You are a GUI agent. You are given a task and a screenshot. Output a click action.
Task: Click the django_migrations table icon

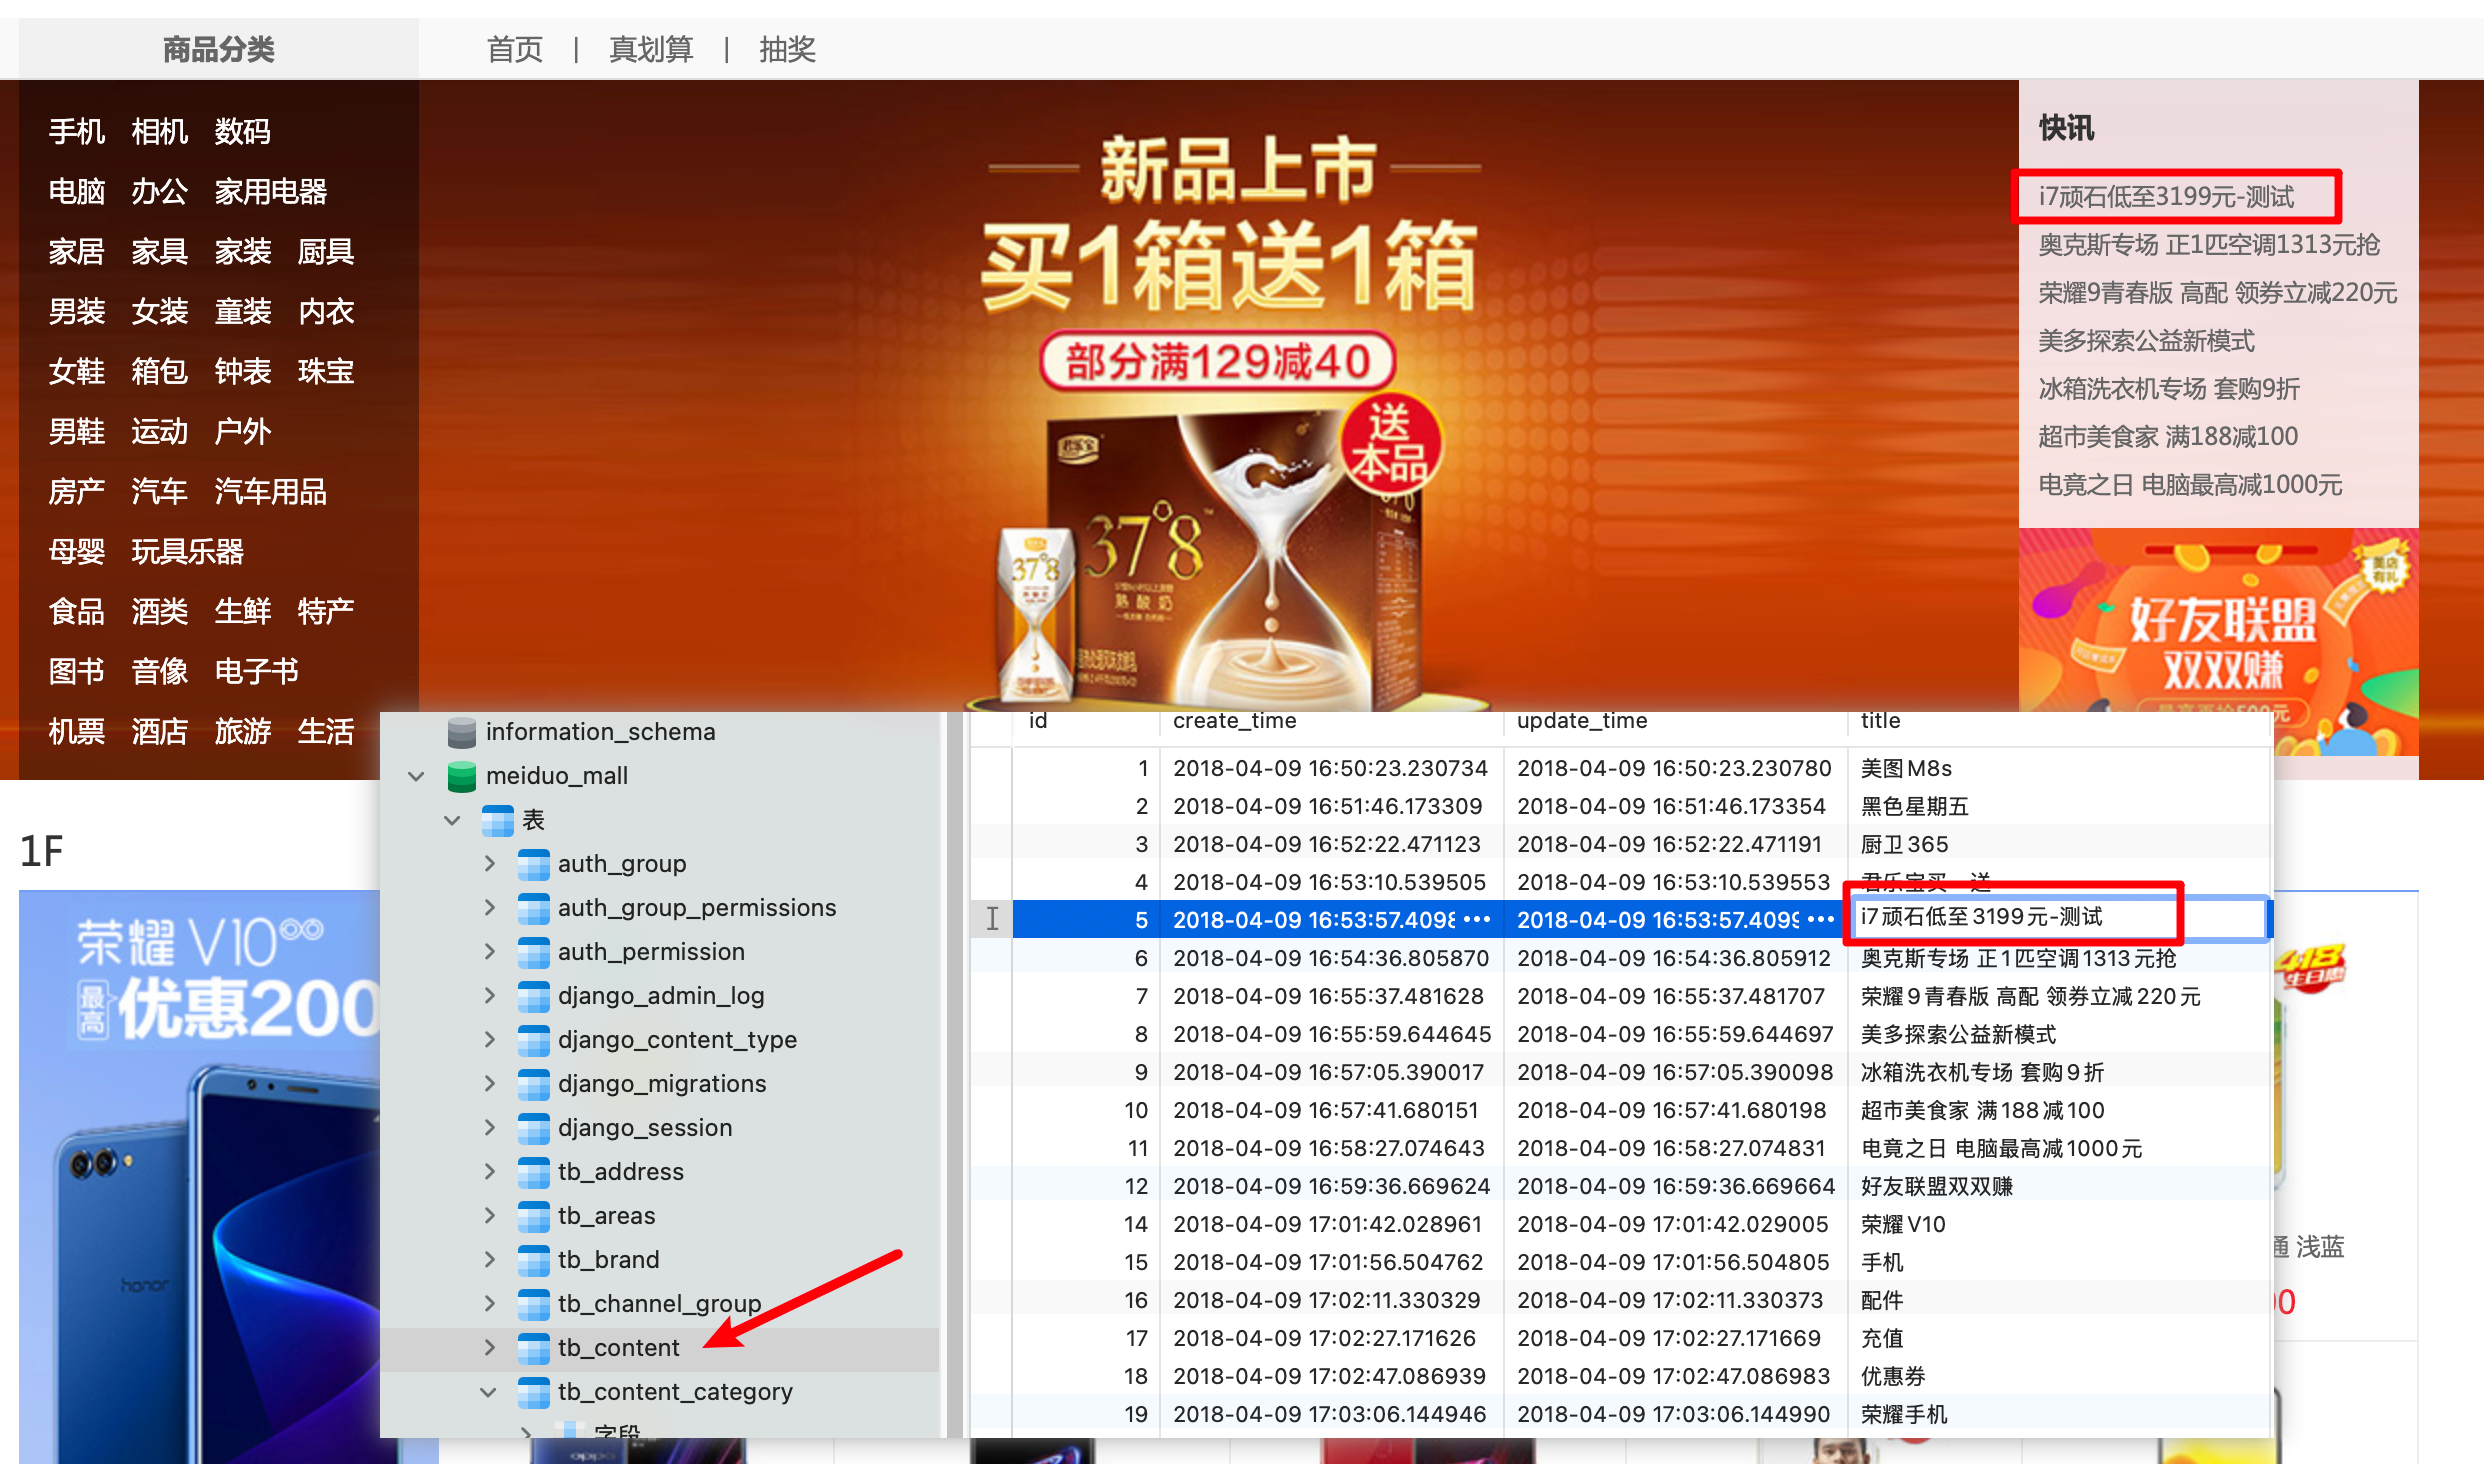pos(533,1084)
